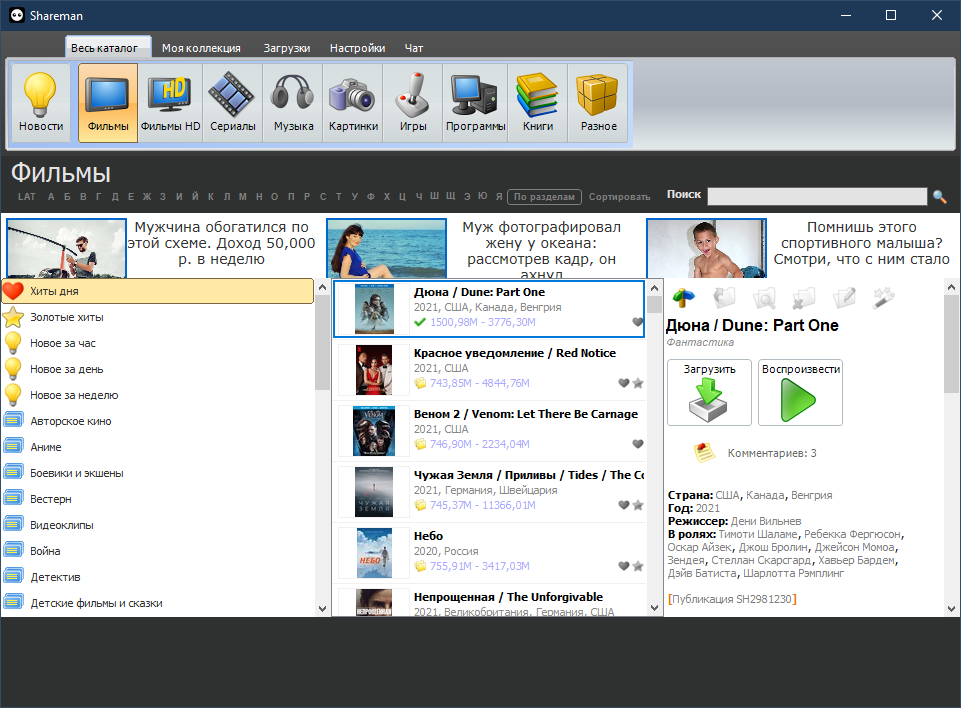The height and width of the screenshot is (708, 961).
Task: Click down arrow of category list scrollbar
Action: click(x=322, y=609)
